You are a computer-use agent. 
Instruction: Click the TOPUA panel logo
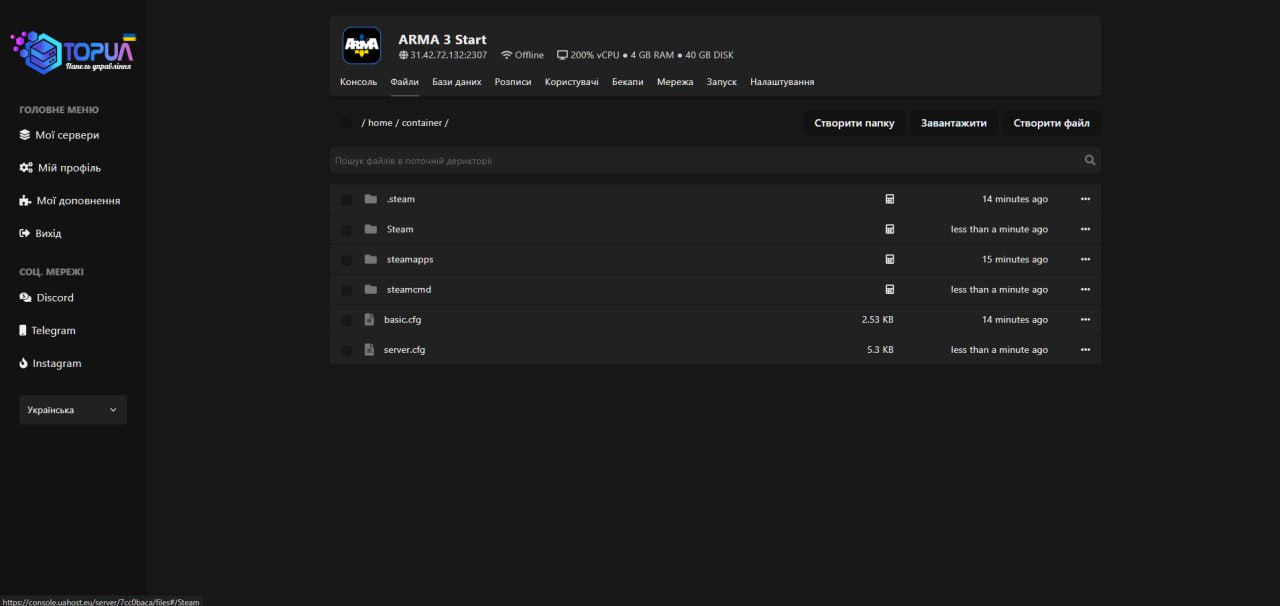73,53
